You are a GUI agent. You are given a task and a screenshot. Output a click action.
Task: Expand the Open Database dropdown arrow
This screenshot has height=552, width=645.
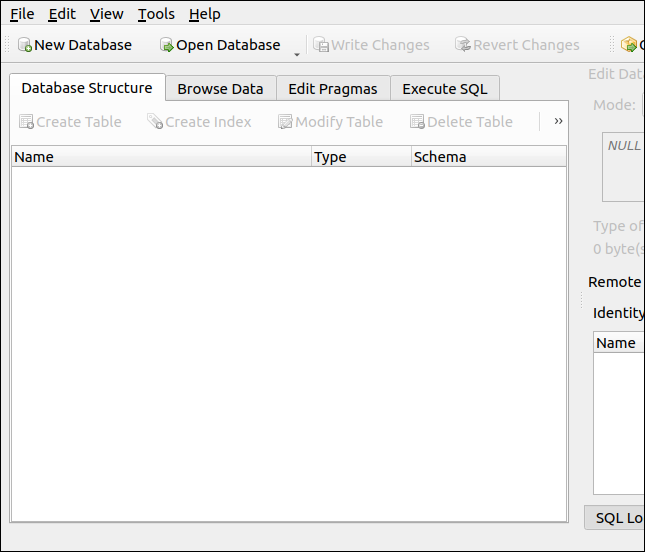point(297,54)
